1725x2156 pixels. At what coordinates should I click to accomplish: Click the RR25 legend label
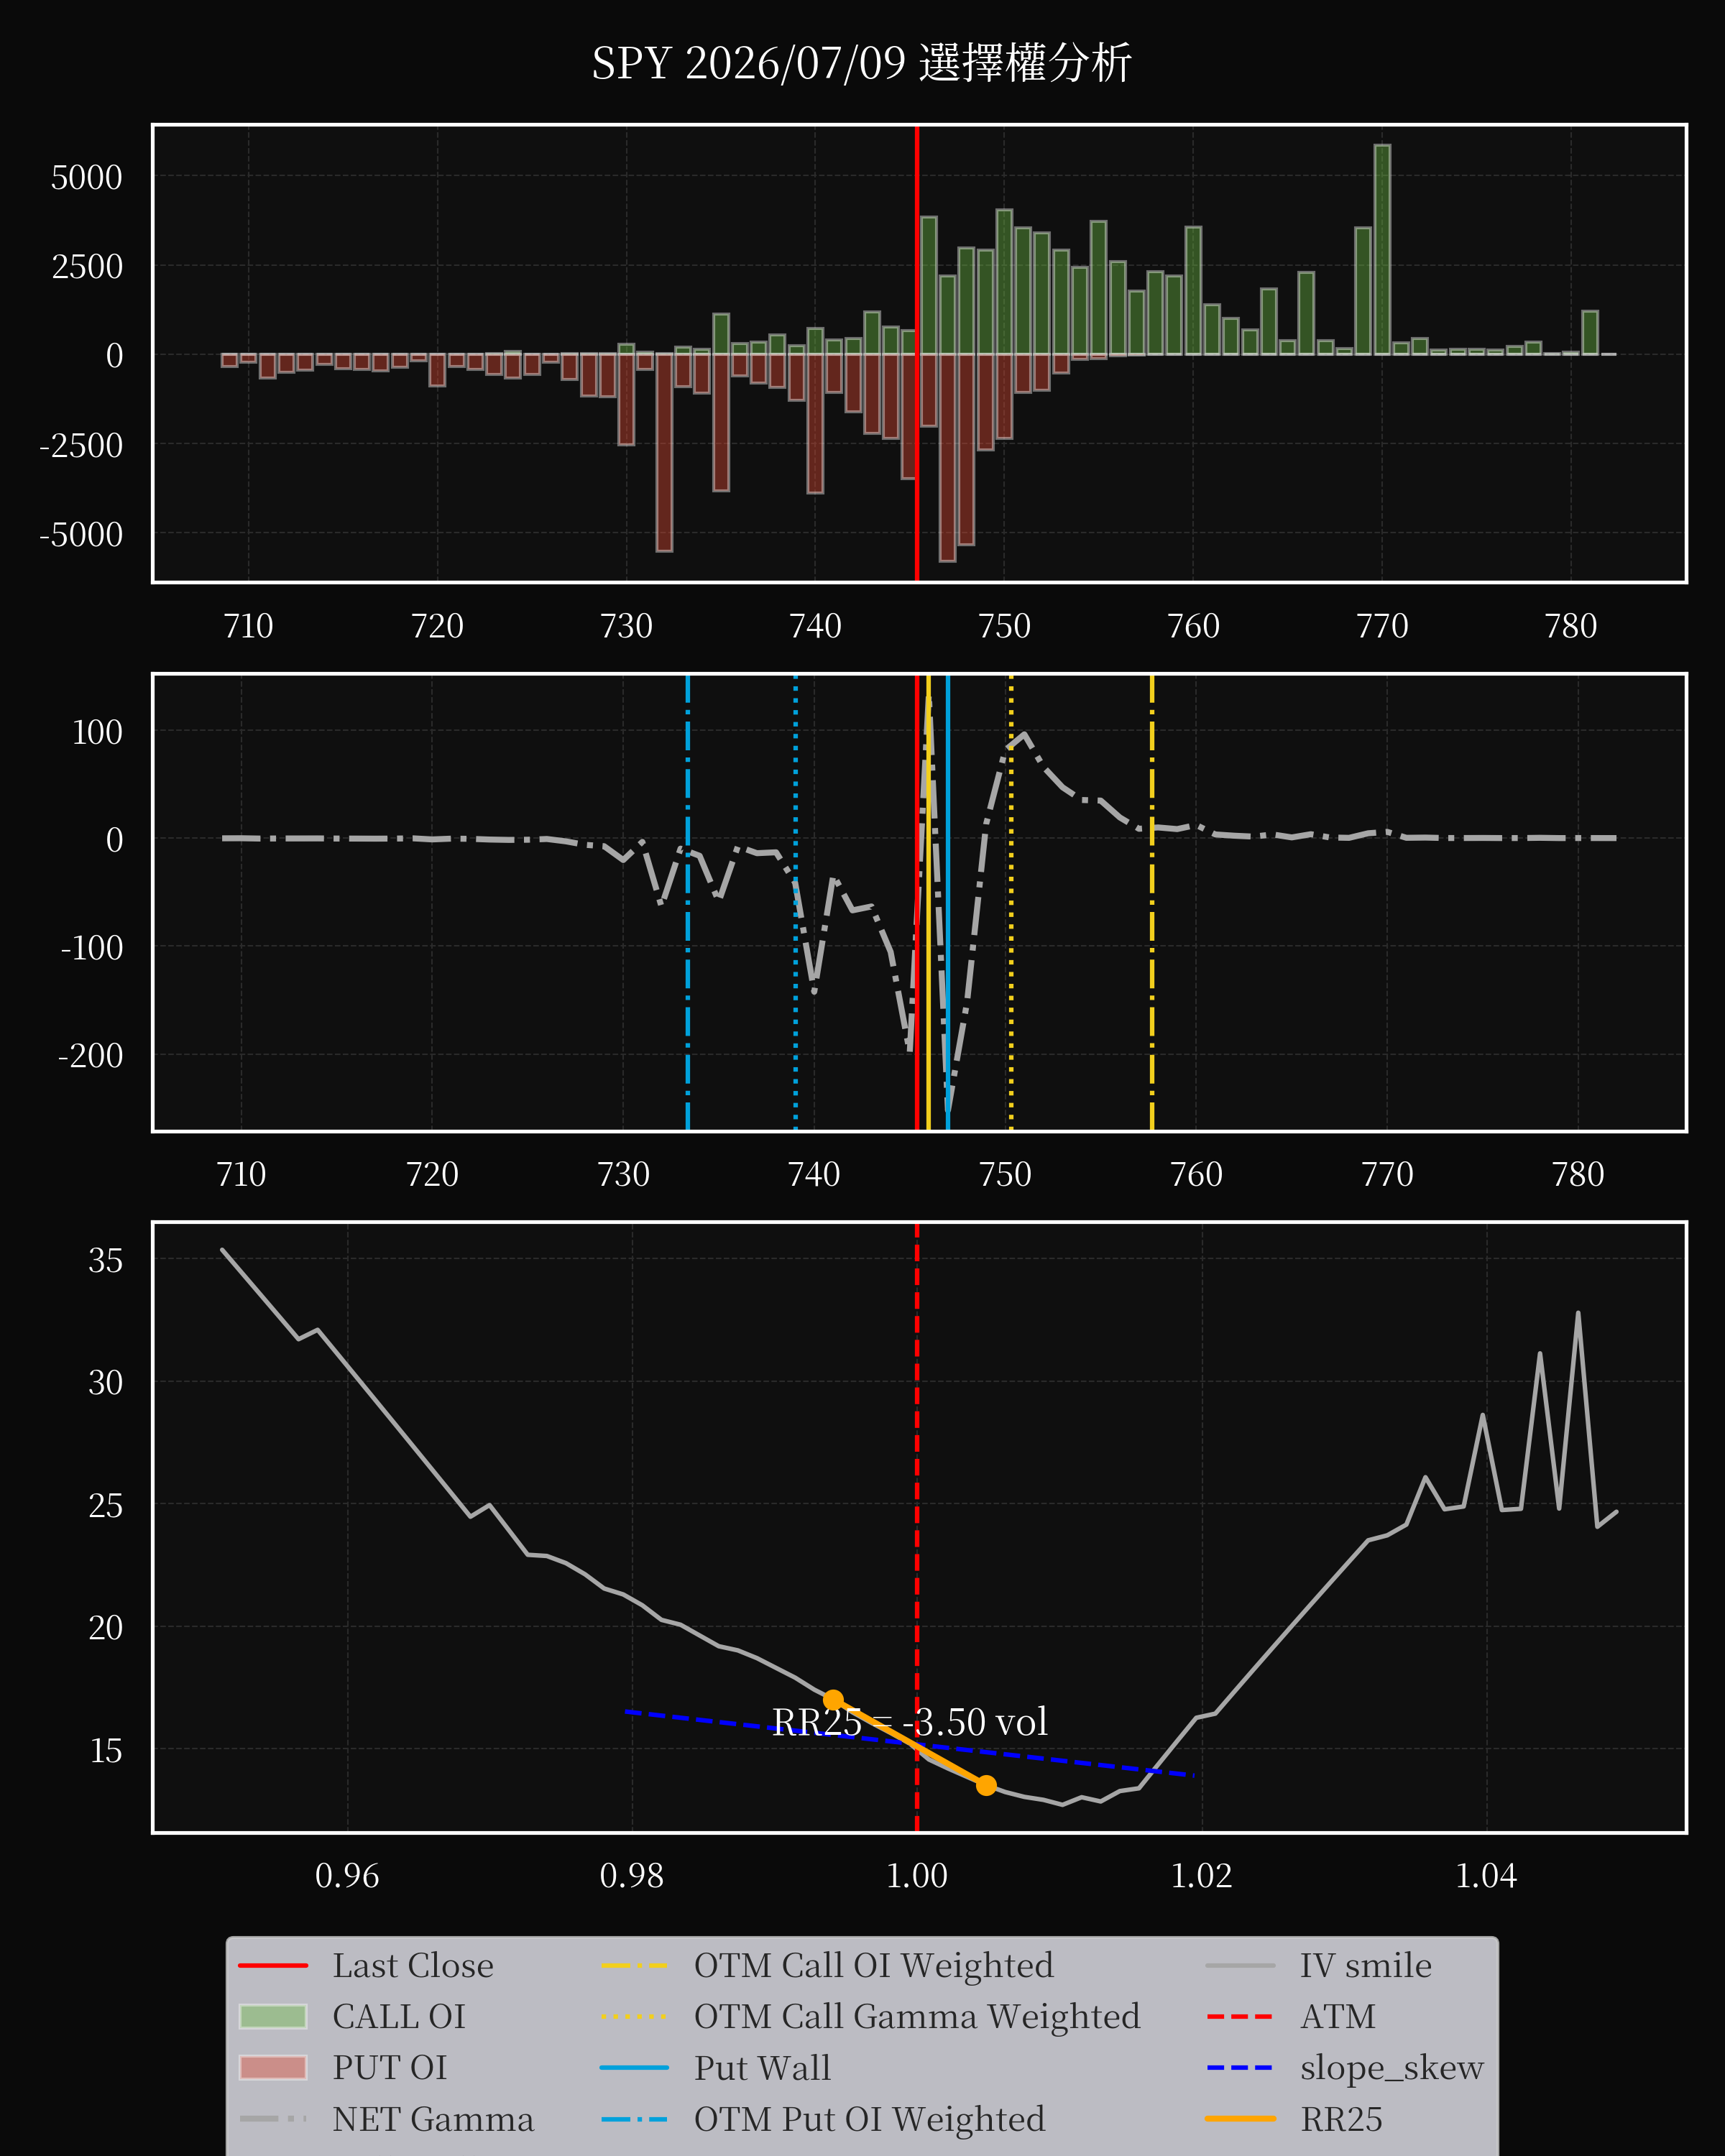click(x=1342, y=2119)
